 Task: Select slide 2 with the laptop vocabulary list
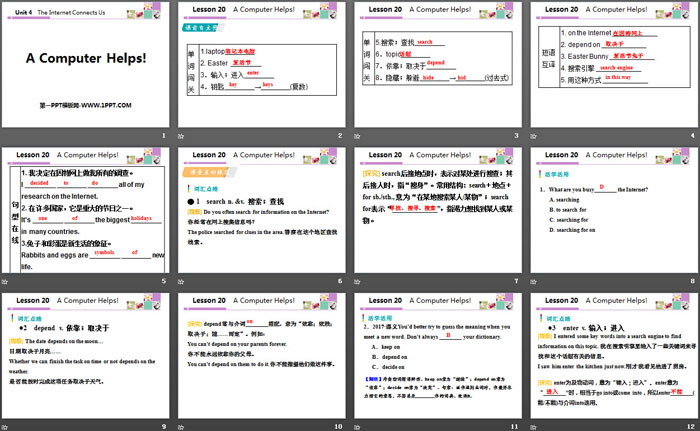point(262,64)
